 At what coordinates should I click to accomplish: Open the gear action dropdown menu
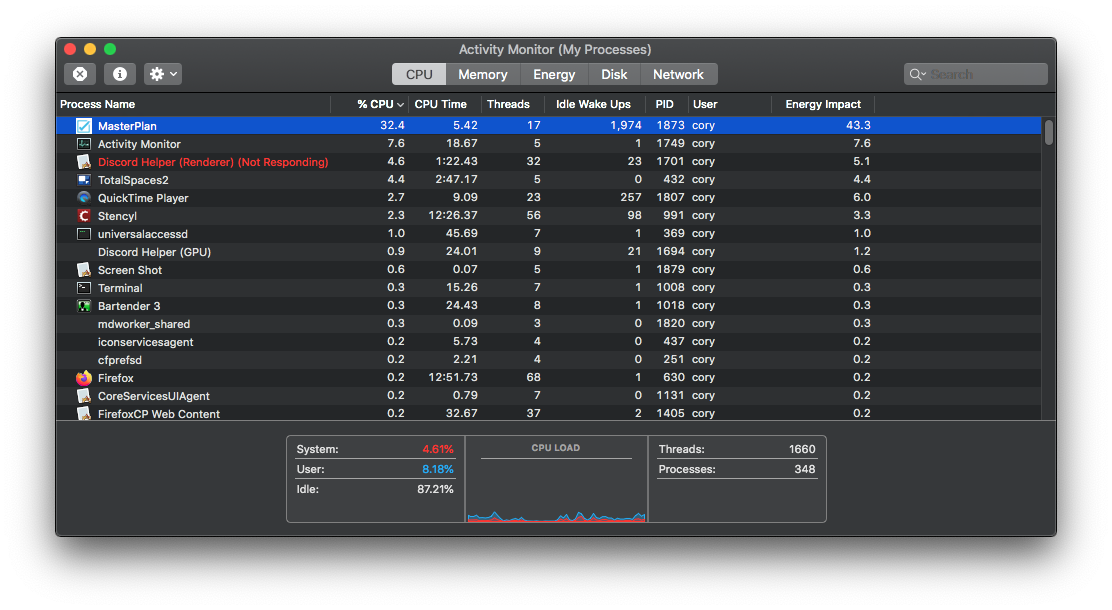click(163, 74)
